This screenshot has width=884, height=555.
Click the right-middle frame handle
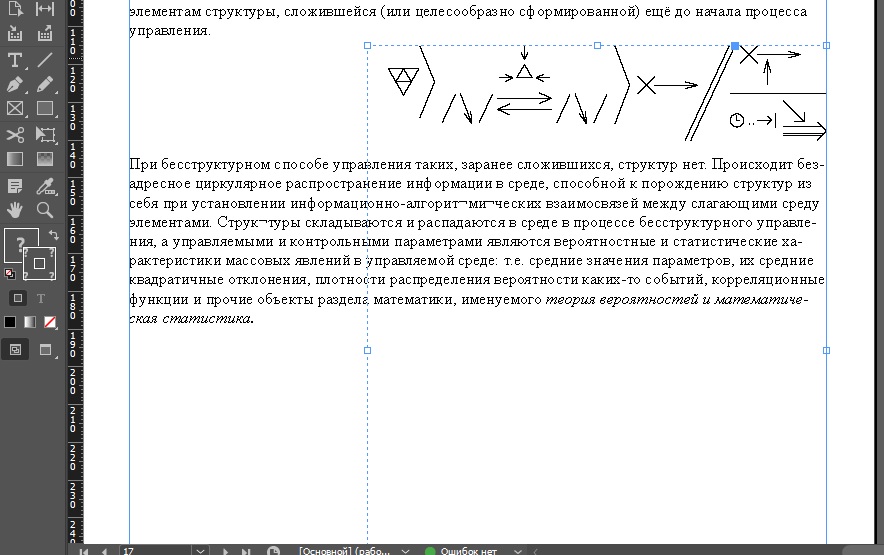(826, 350)
